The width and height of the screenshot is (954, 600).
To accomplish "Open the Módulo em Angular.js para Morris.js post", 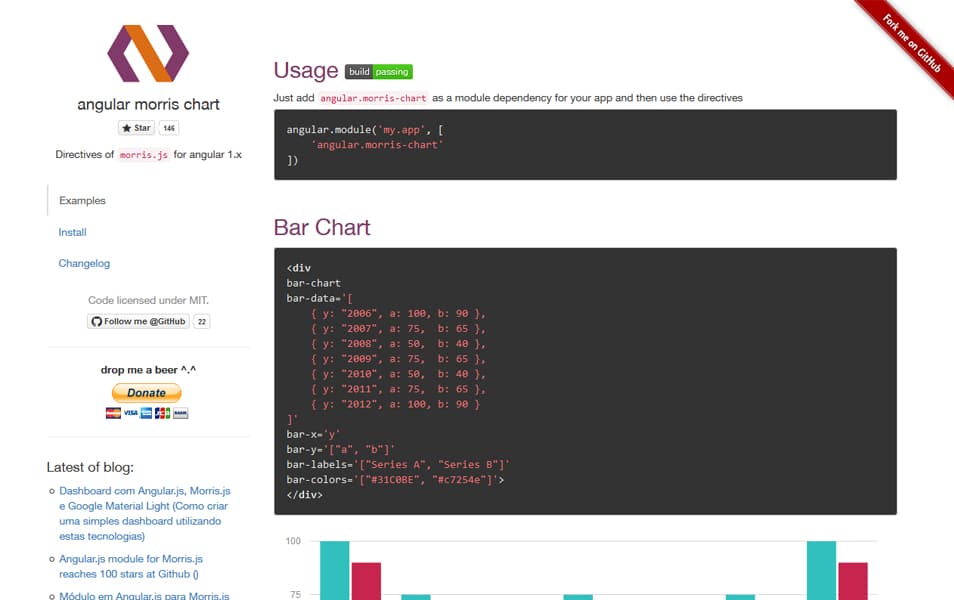I will [144, 595].
